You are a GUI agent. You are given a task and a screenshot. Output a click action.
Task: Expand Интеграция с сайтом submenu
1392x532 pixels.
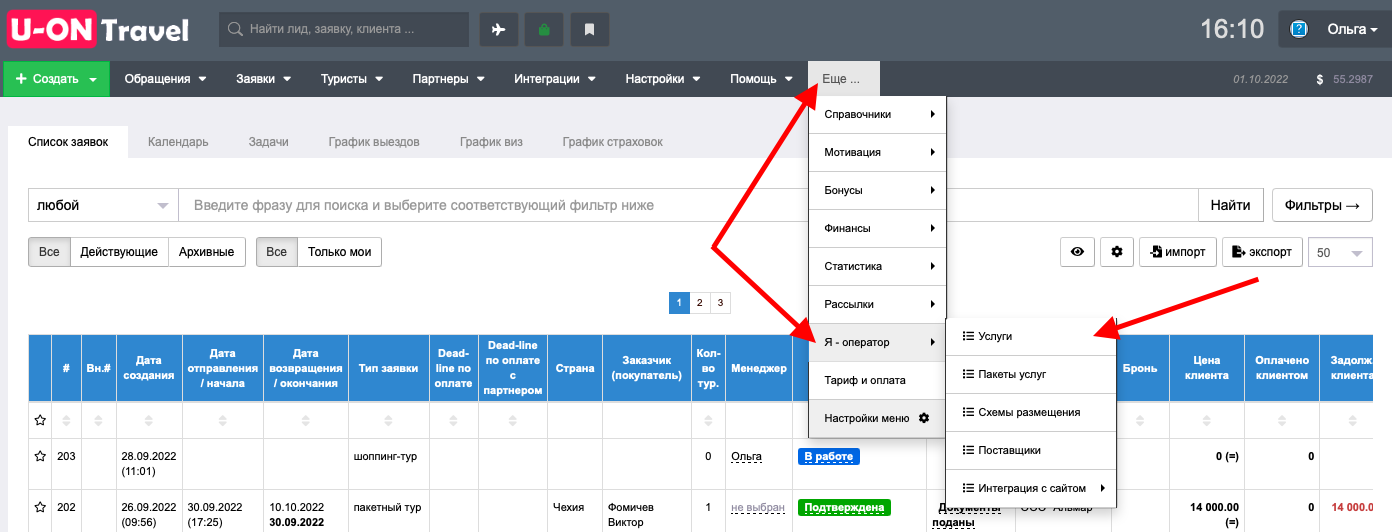click(1031, 488)
